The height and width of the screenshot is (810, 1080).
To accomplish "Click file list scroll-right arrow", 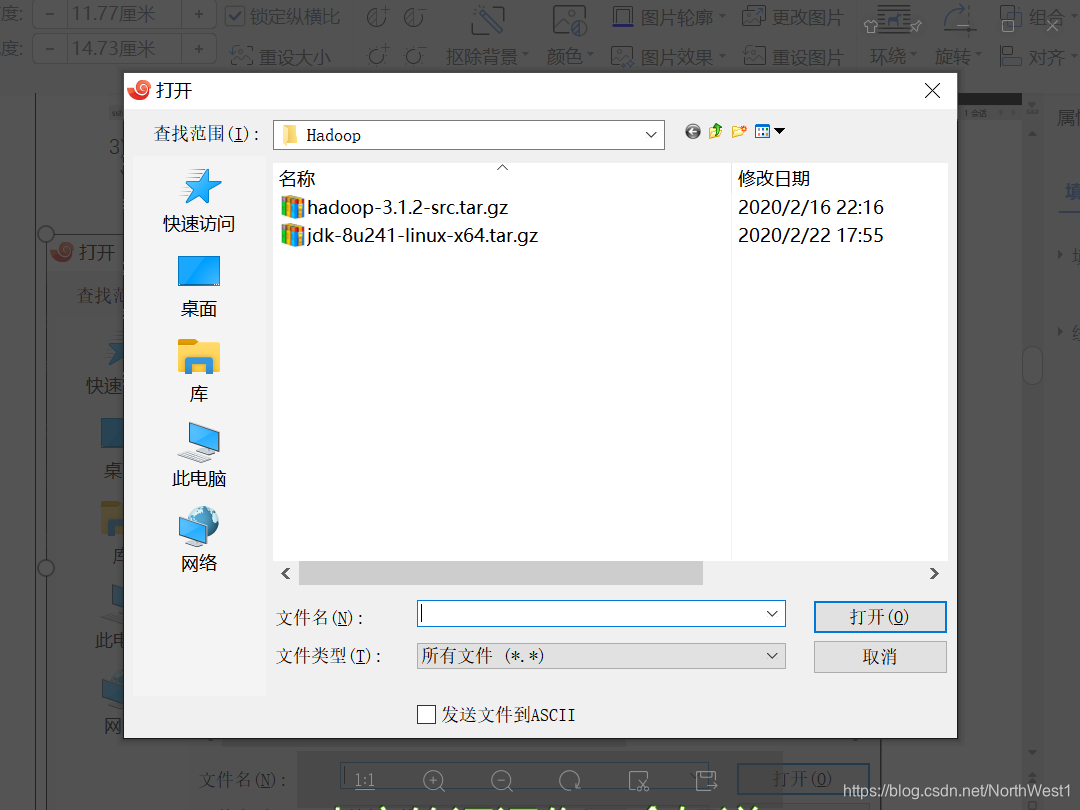I will [934, 573].
